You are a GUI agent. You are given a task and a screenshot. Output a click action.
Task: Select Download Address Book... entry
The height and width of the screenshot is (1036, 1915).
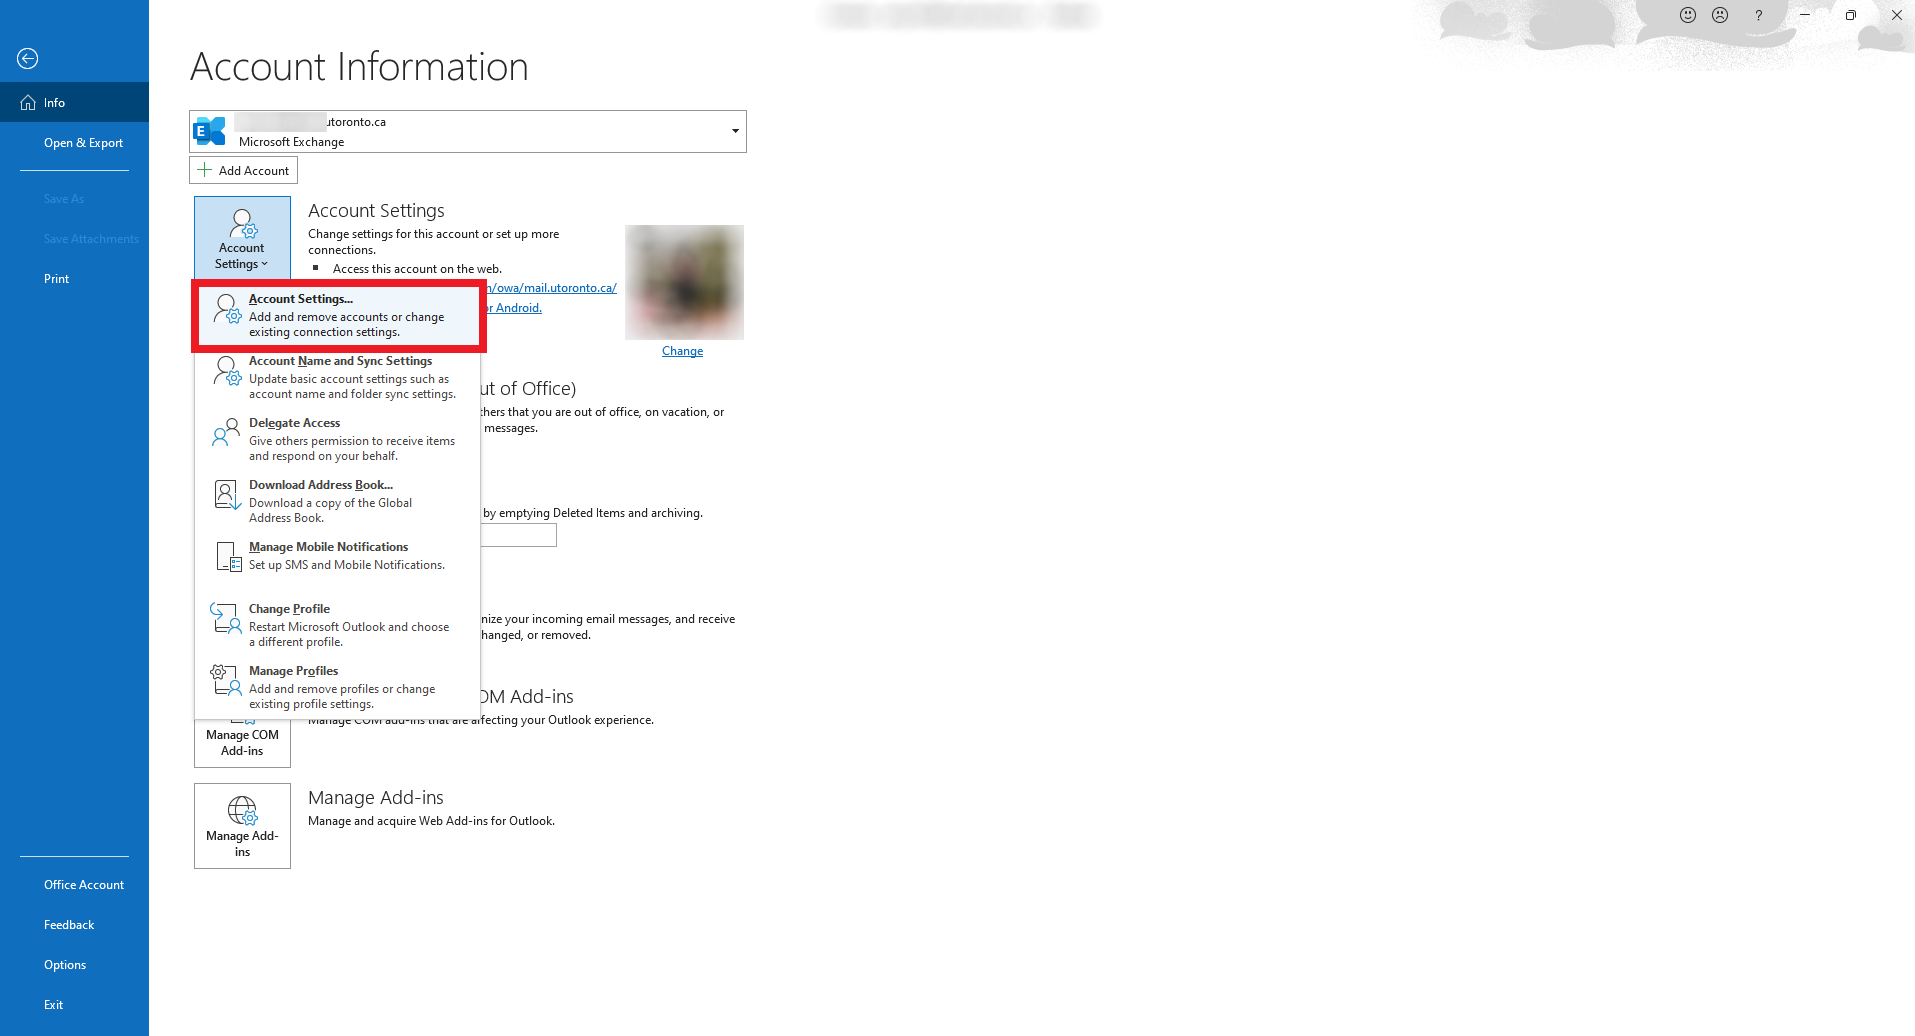[x=337, y=501]
